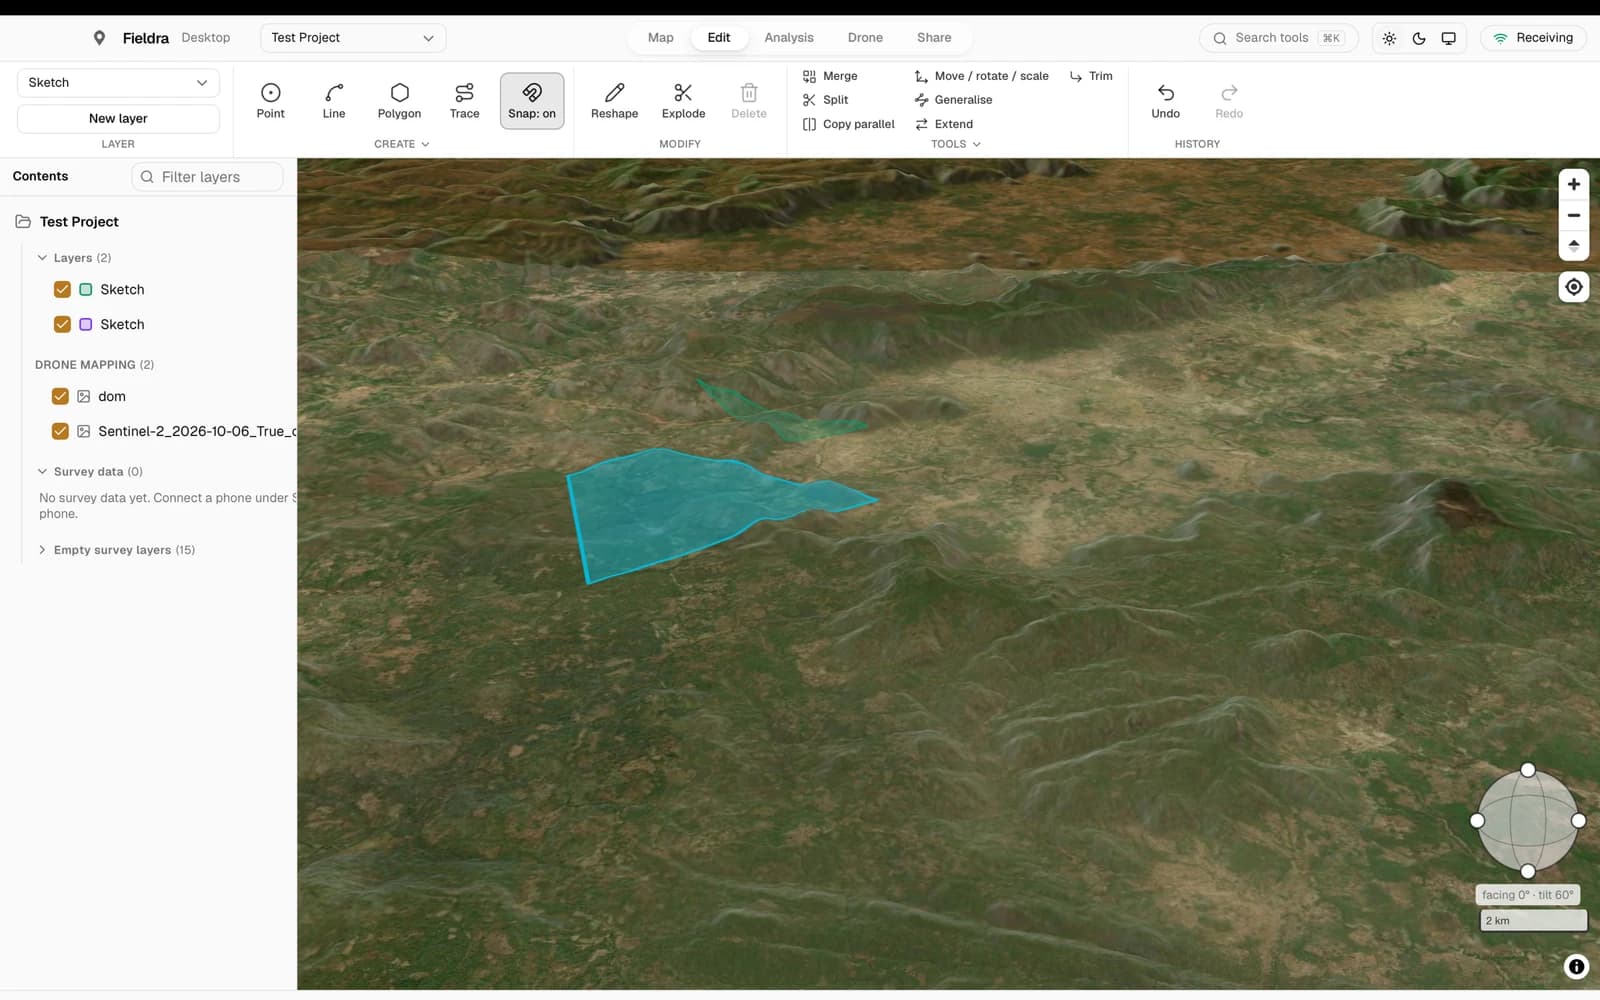Viewport: 1600px width, 1000px height.
Task: Collapse the Layers (2) group
Action: coord(42,258)
